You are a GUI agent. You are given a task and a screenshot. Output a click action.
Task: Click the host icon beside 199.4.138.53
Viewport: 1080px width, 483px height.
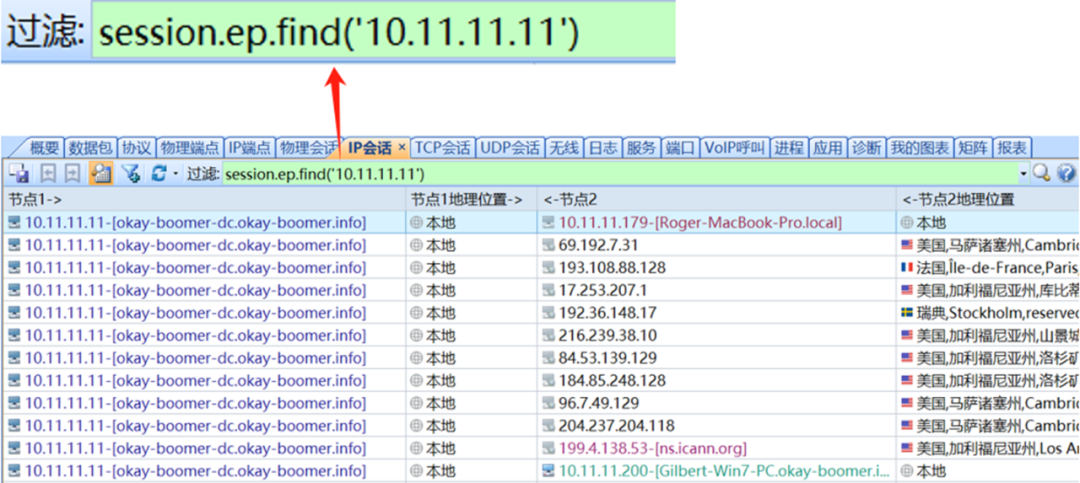click(549, 449)
